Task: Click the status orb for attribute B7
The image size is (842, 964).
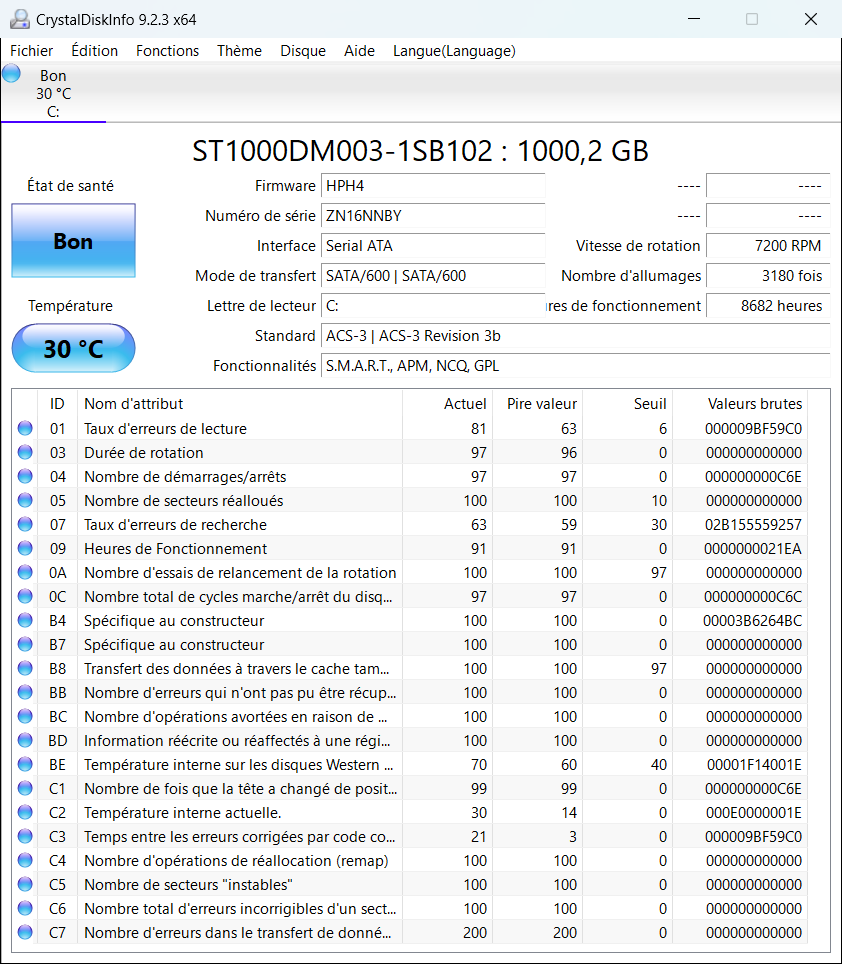Action: [25, 644]
